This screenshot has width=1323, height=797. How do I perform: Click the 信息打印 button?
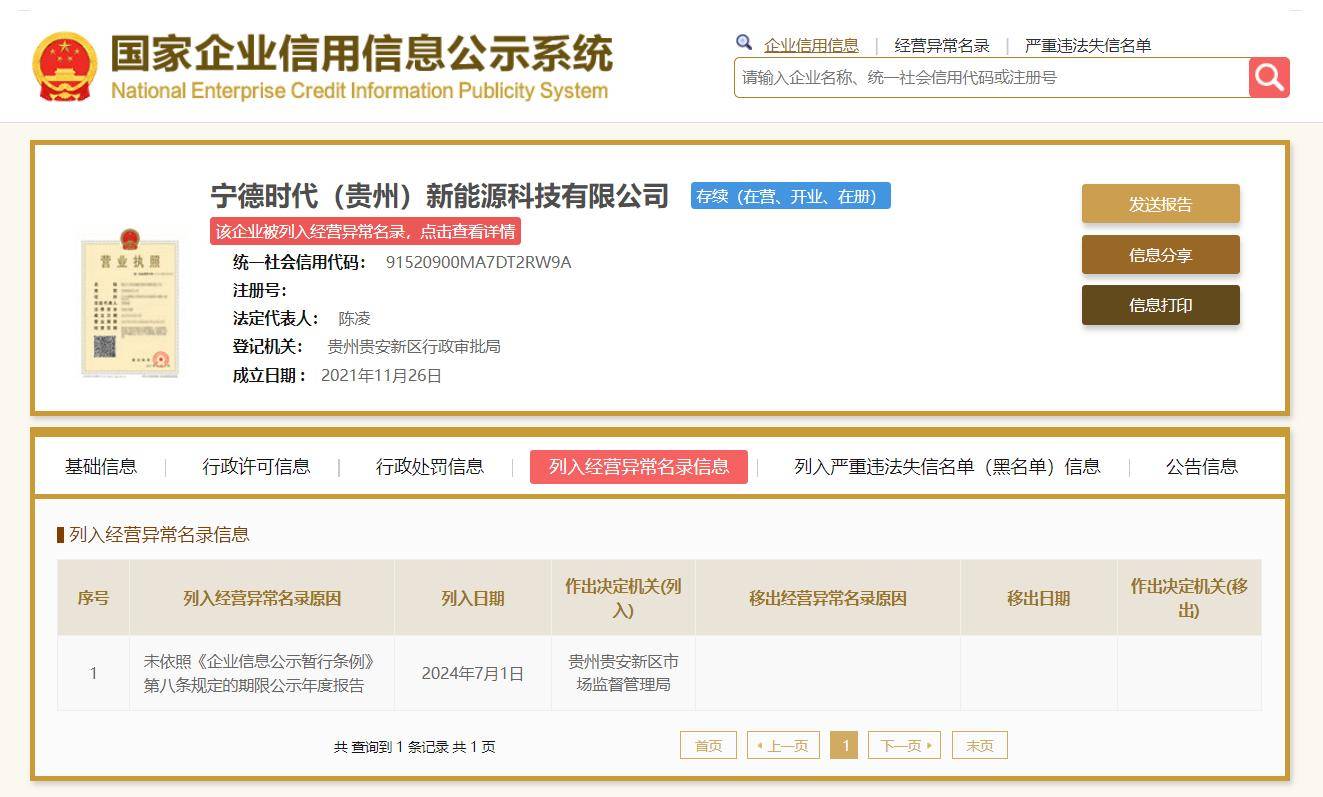point(1160,305)
